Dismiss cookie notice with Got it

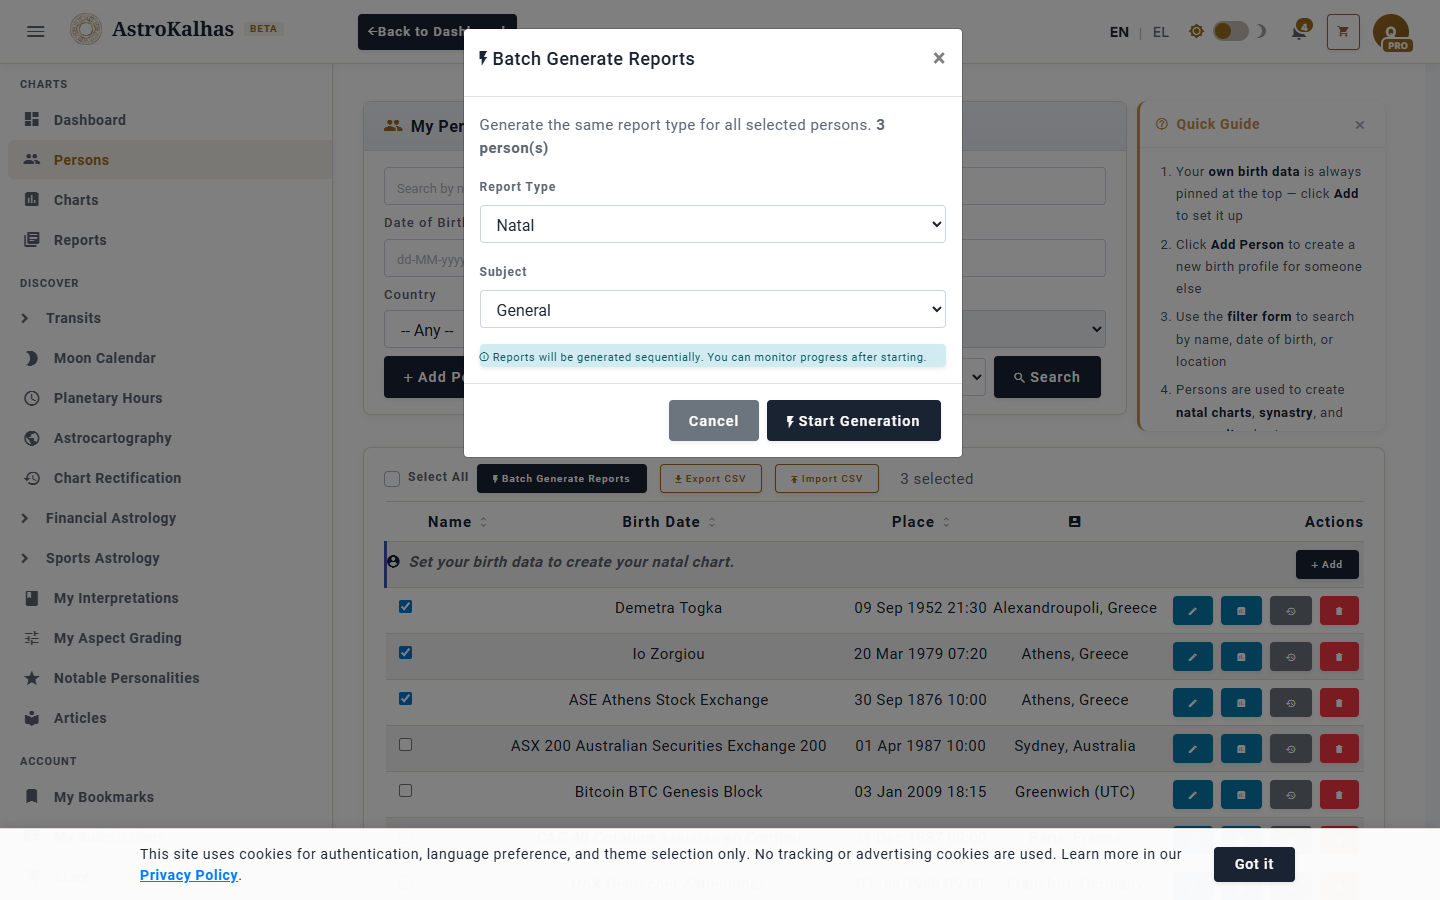coord(1253,864)
